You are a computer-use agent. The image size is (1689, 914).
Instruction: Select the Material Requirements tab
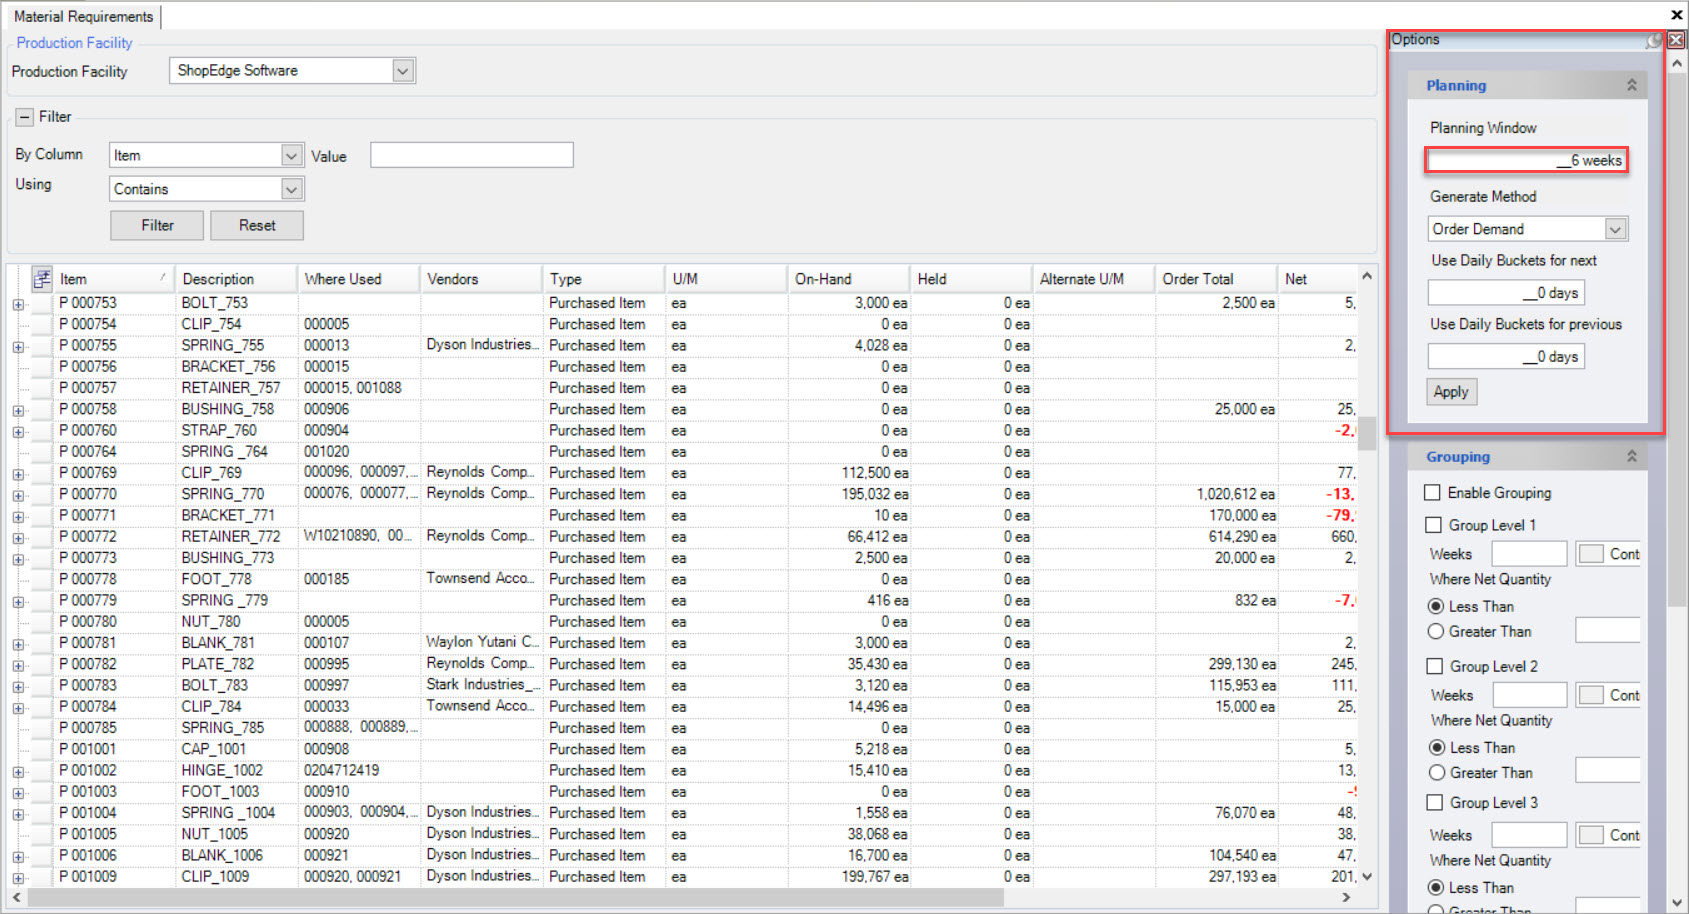83,16
